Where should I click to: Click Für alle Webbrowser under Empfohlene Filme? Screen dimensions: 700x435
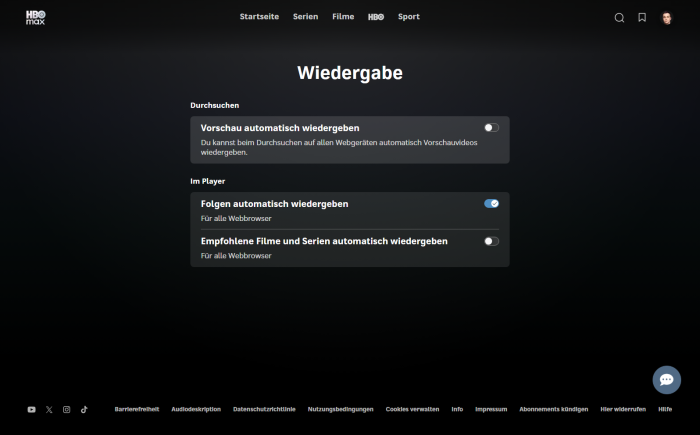236,256
